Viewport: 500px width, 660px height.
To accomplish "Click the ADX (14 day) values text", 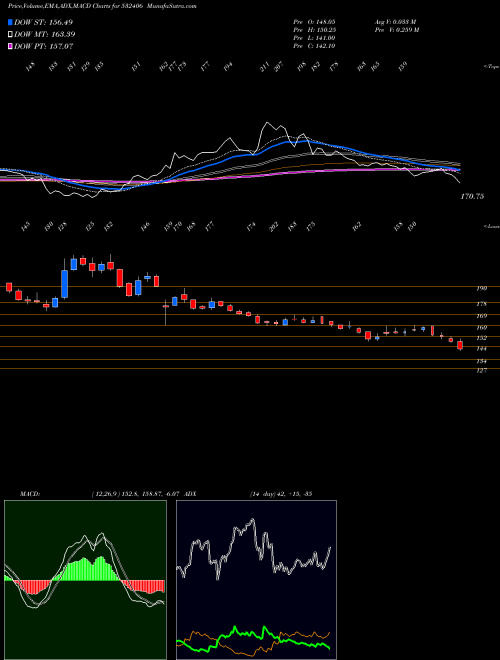I will [281, 494].
